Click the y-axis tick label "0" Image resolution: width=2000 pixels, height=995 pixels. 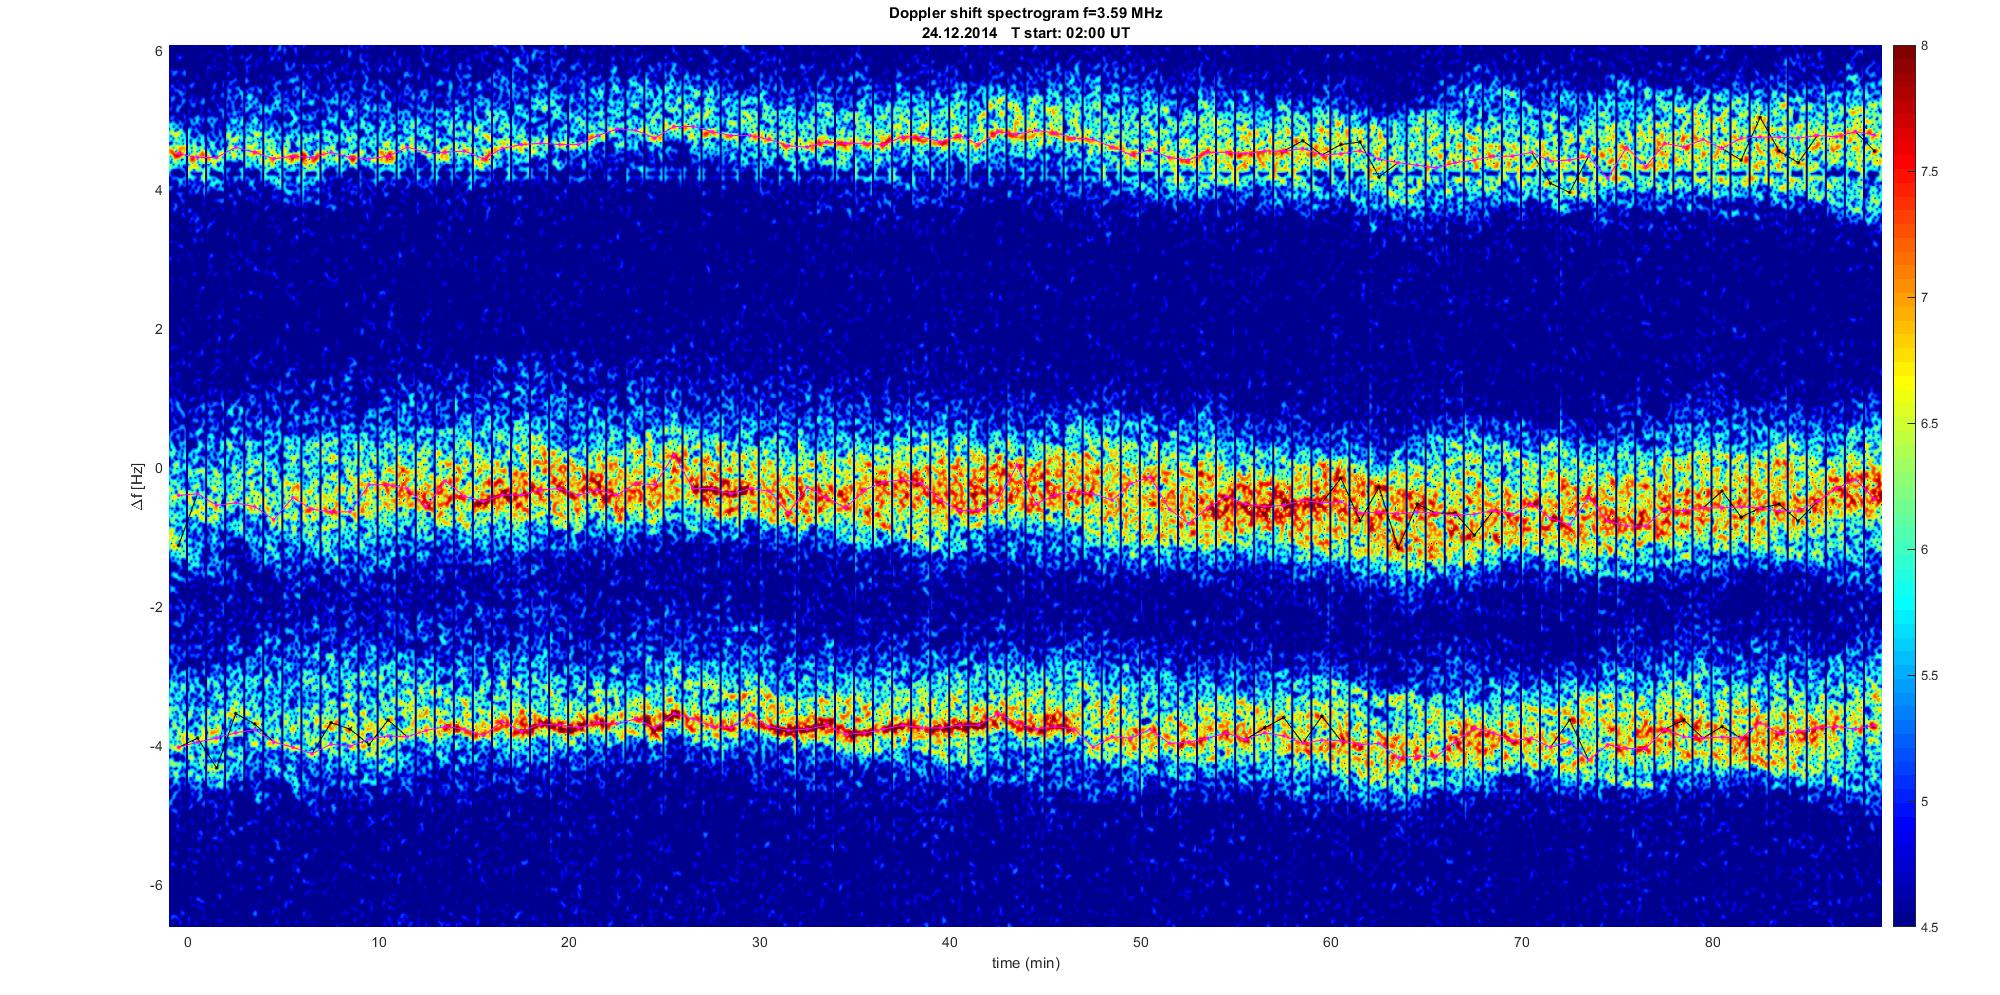click(x=159, y=468)
